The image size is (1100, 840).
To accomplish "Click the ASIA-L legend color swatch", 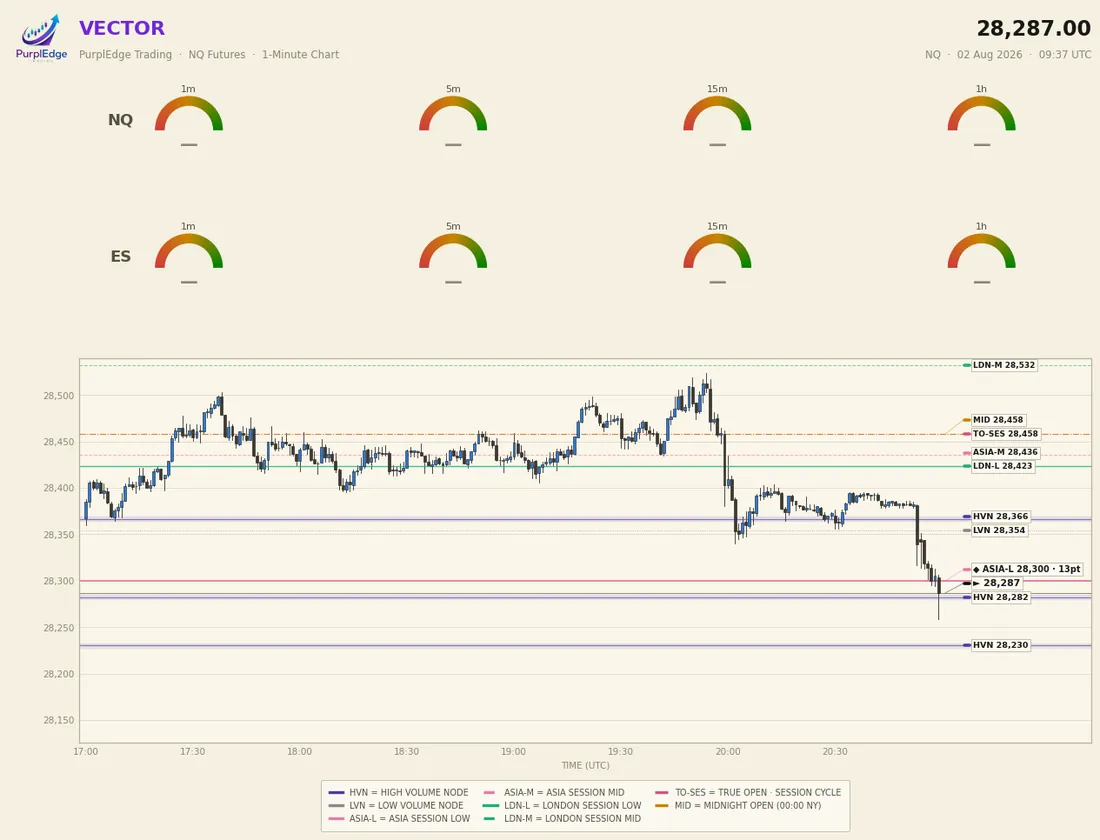I will [337, 818].
